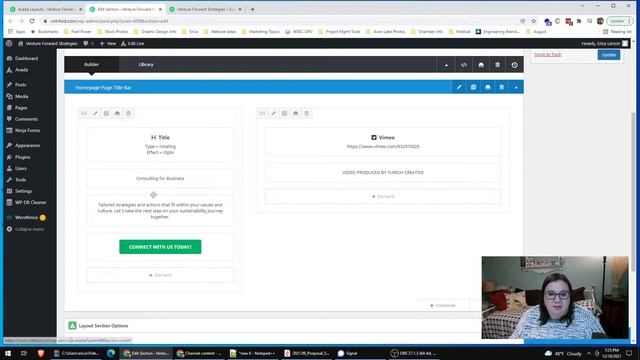Open Media in admin sidebar
The height and width of the screenshot is (360, 640).
pyautogui.click(x=21, y=96)
